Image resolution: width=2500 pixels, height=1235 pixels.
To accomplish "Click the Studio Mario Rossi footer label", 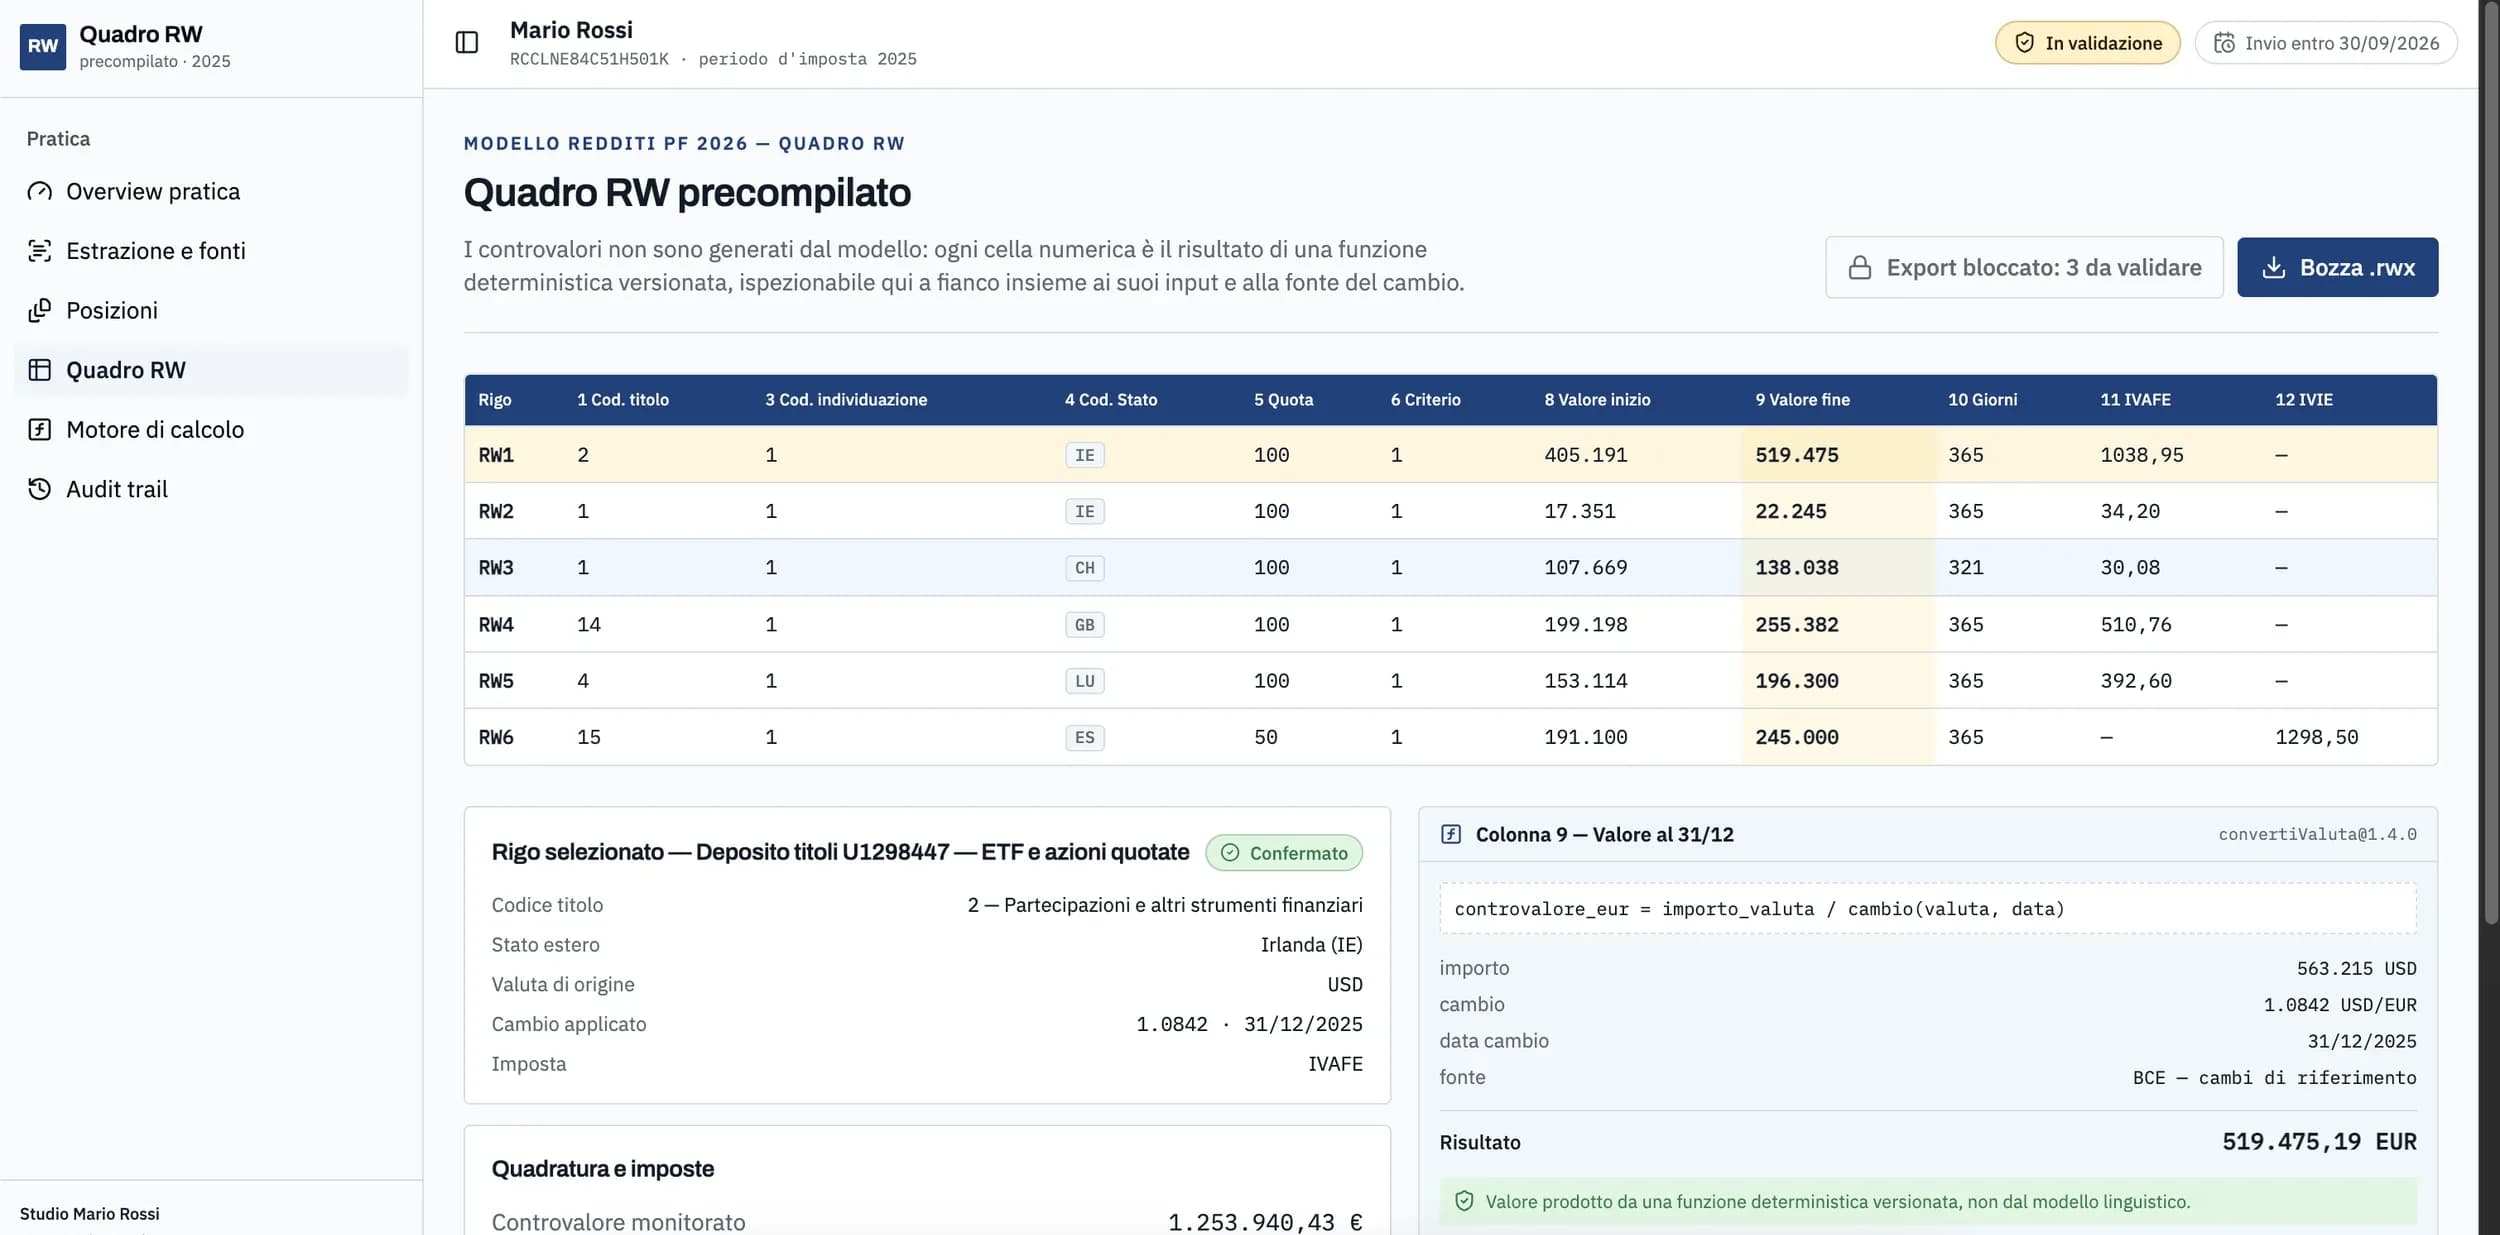I will pyautogui.click(x=89, y=1214).
